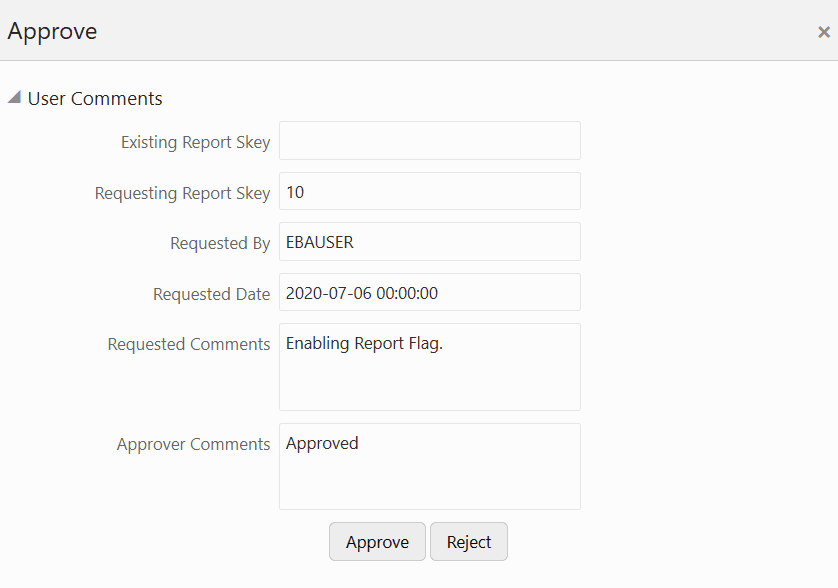Click the collapse arrow icon beside User Comments
Viewport: 838px width, 588px height.
14,98
